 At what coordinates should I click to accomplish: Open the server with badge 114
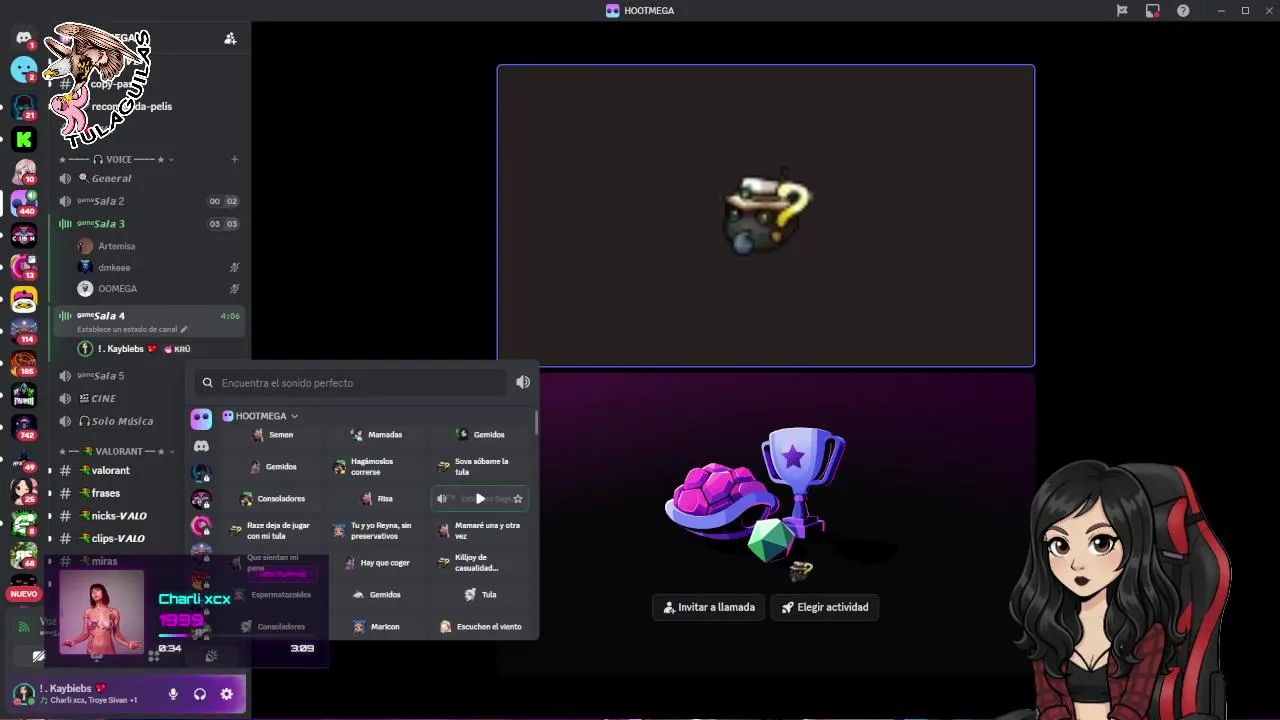tap(24, 331)
